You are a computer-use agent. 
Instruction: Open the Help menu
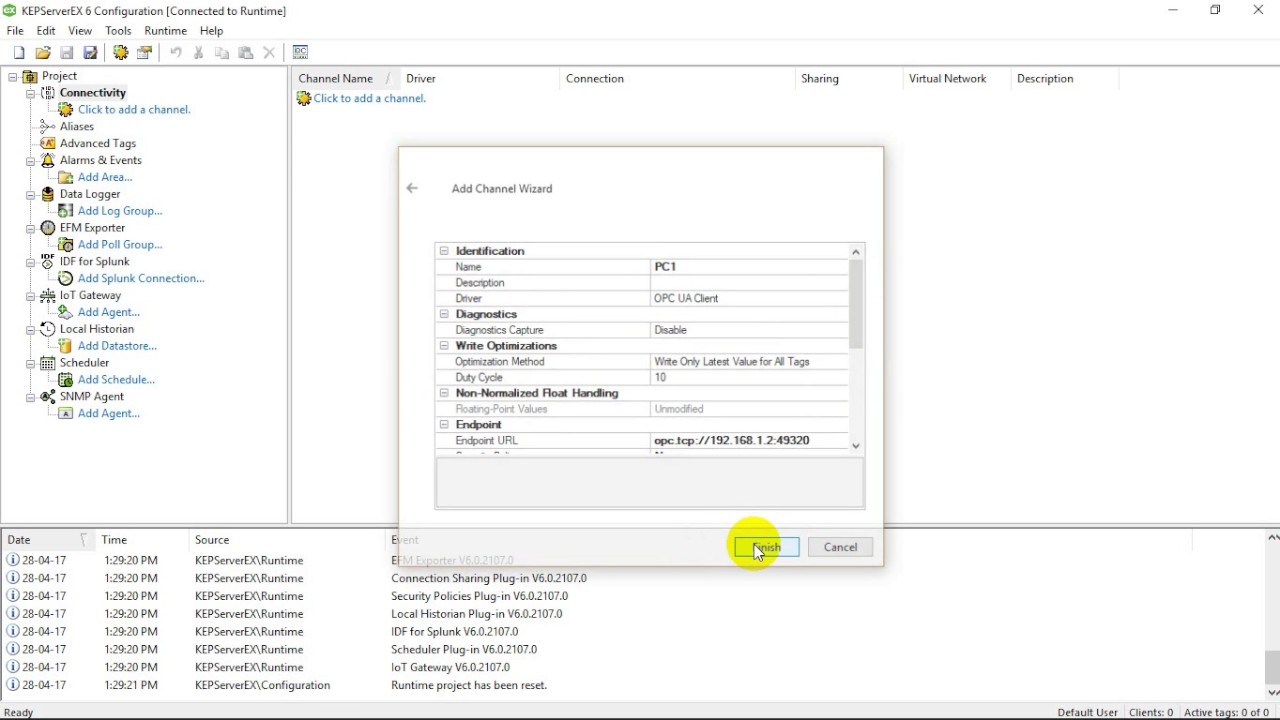[211, 31]
